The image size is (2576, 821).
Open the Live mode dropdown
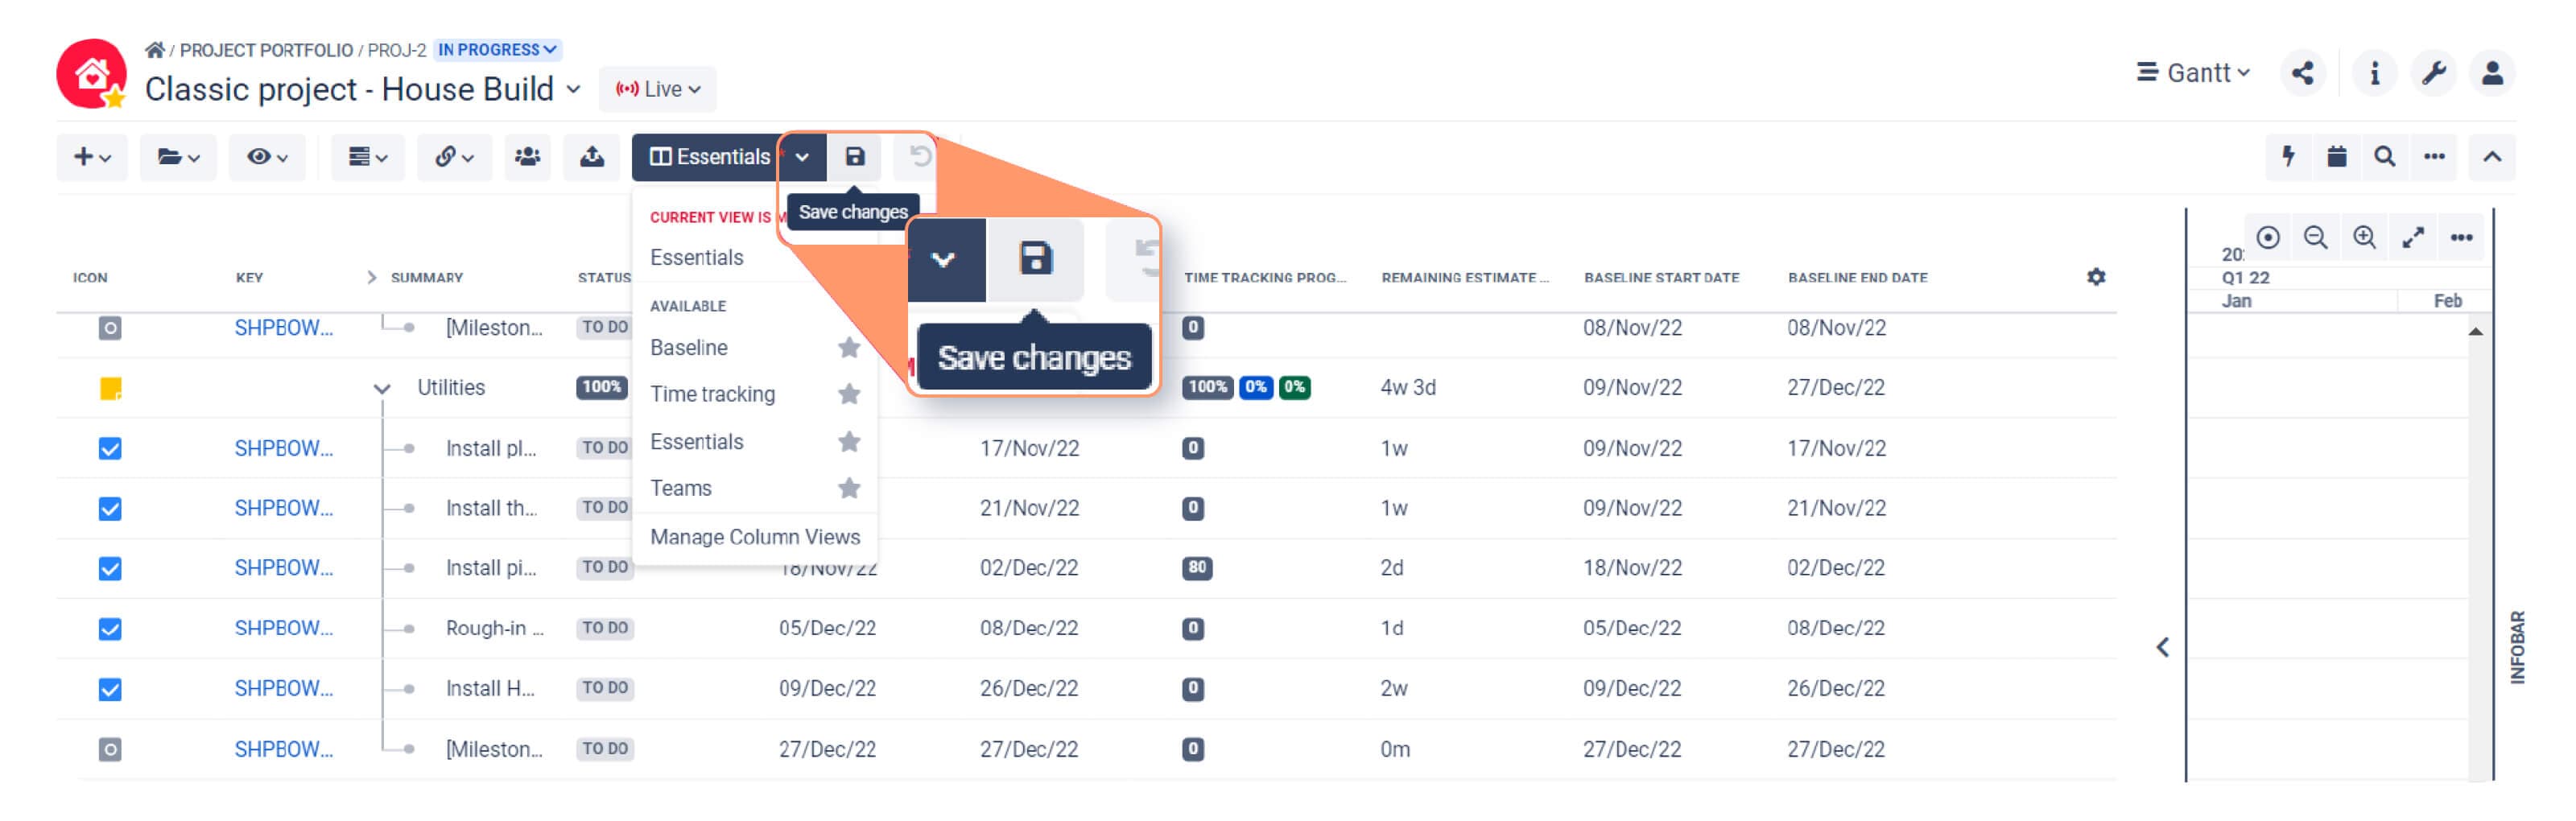click(658, 89)
